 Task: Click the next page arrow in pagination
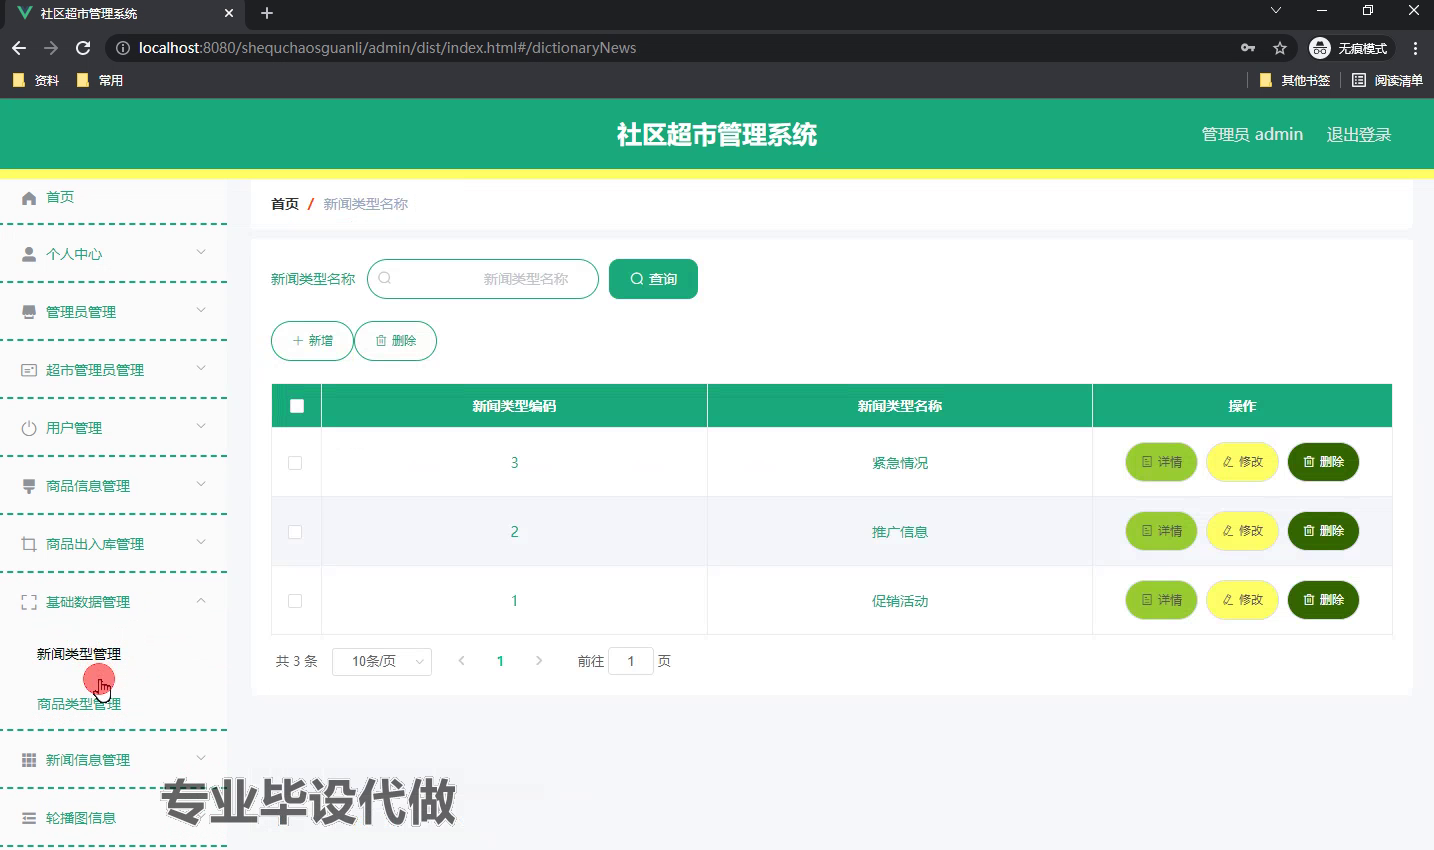539,661
